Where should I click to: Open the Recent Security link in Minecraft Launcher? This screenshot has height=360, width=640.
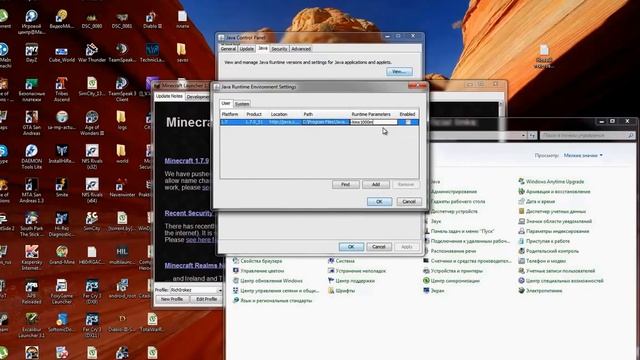(189, 213)
